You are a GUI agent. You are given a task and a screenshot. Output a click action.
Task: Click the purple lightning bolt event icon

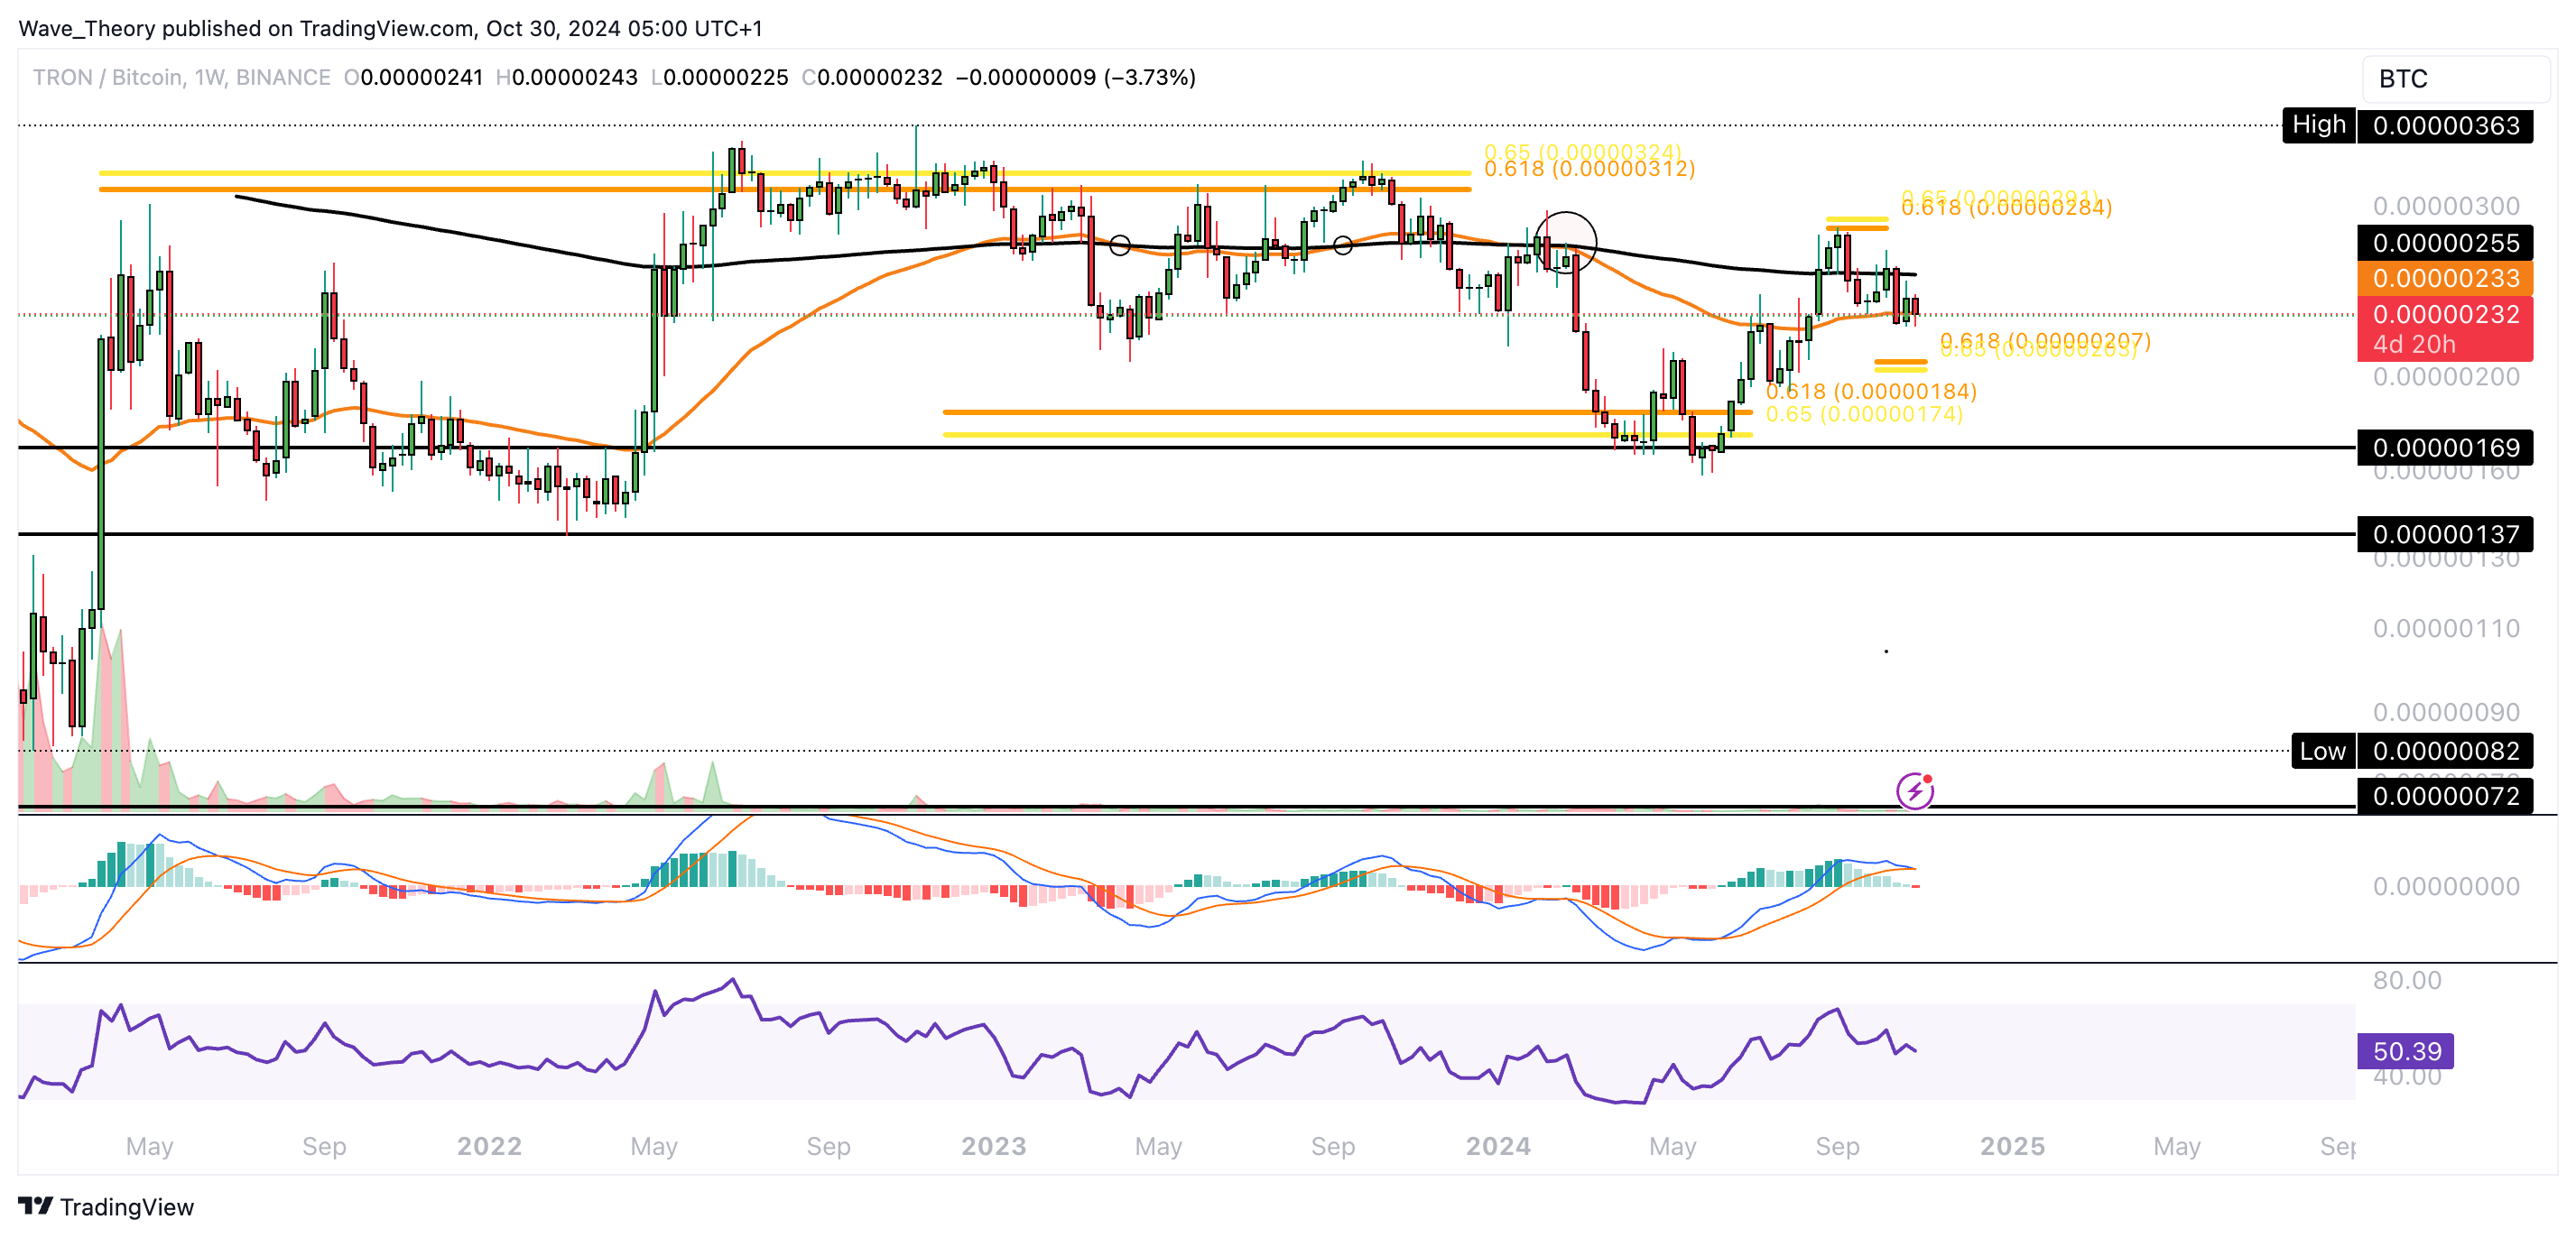pyautogui.click(x=1914, y=791)
